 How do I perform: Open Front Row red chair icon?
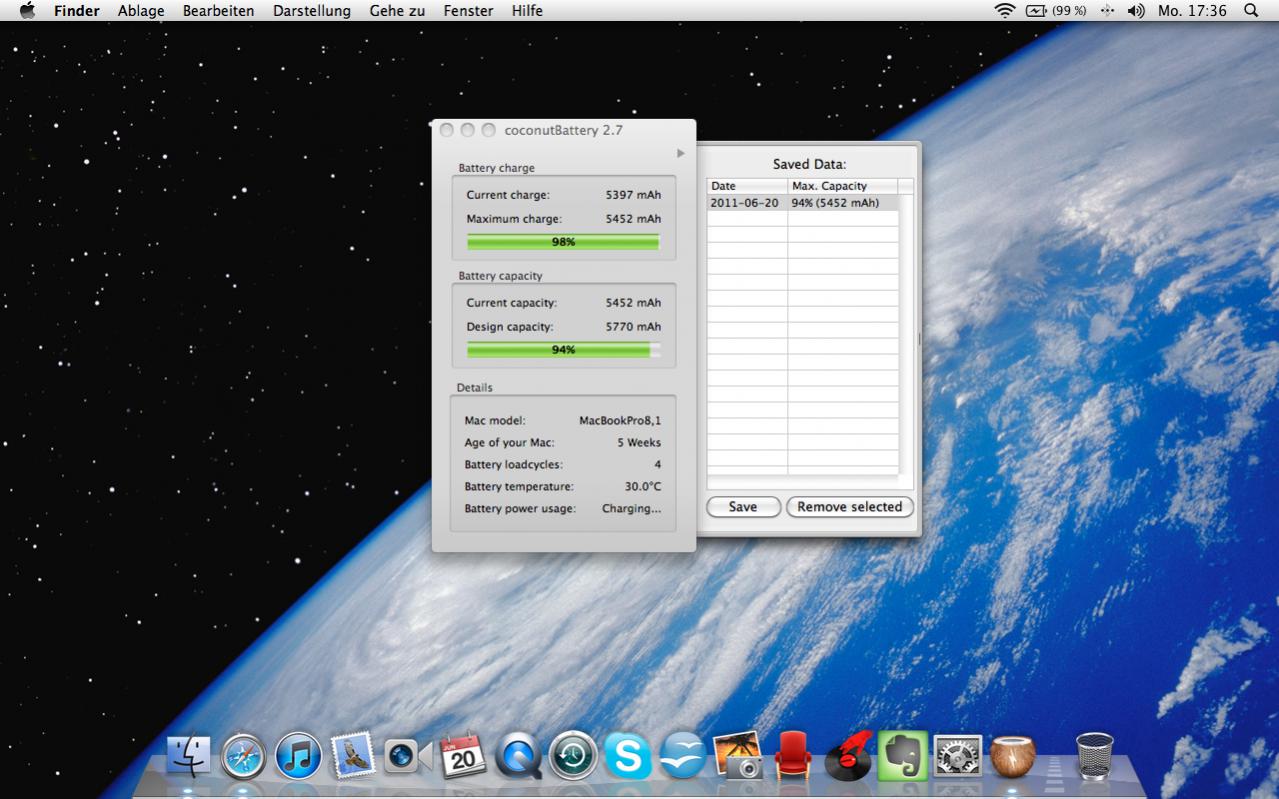click(x=792, y=756)
